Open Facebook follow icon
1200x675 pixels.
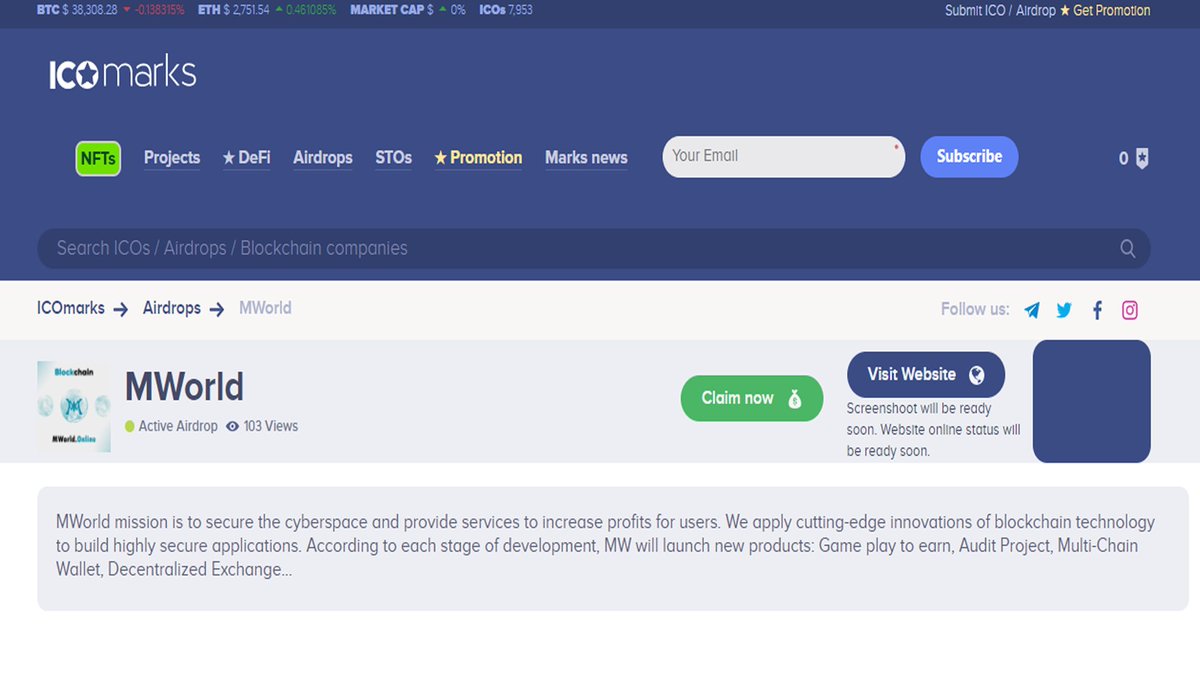[x=1097, y=310]
